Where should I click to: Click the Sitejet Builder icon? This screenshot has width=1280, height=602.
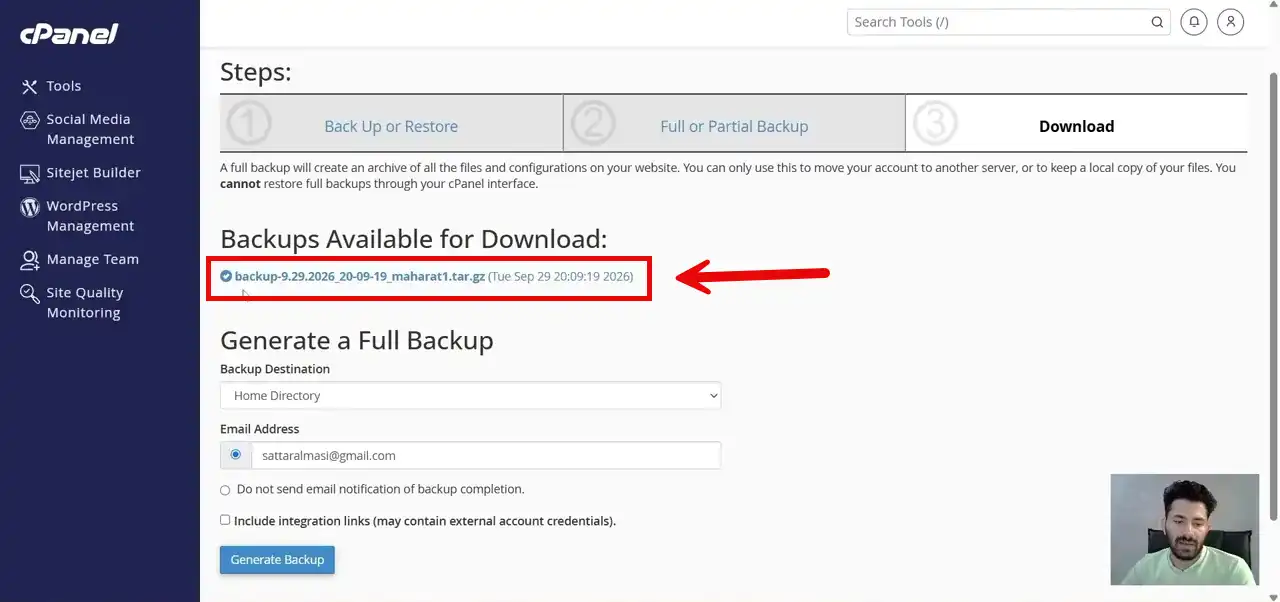tap(30, 173)
